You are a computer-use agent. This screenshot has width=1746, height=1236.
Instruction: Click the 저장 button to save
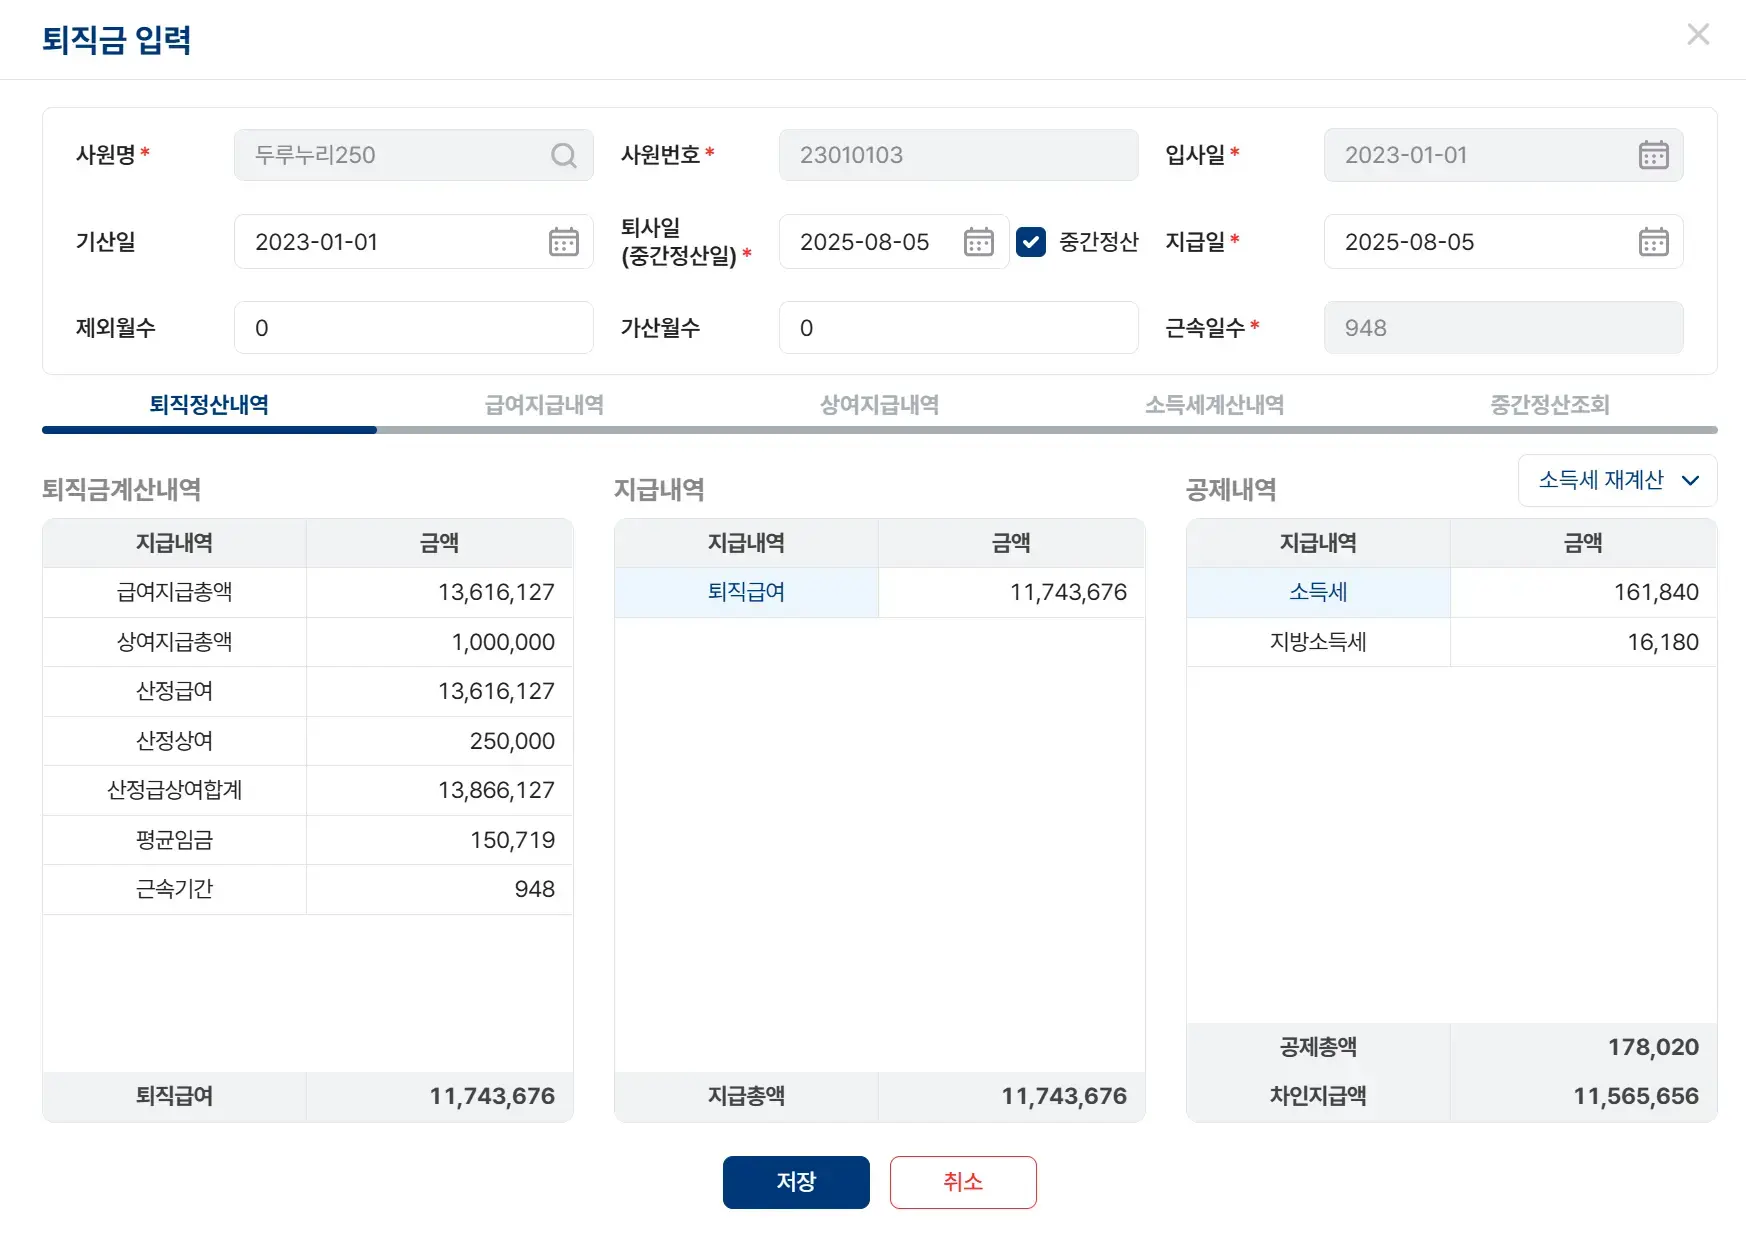pyautogui.click(x=796, y=1182)
